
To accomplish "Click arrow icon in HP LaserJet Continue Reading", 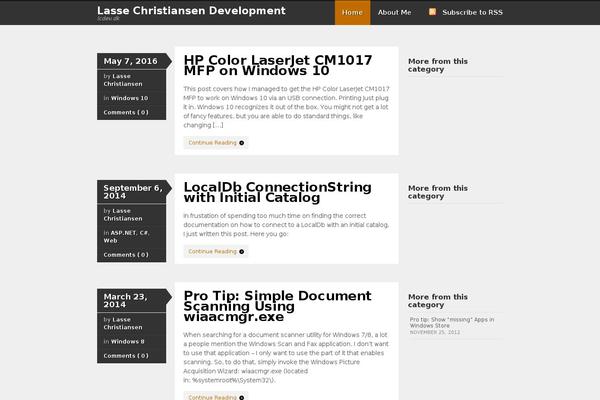I will click(x=241, y=143).
